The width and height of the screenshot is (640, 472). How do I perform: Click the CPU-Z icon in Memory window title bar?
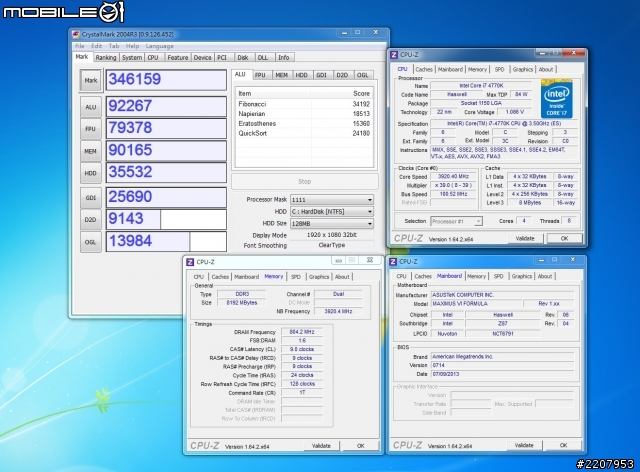[190, 262]
